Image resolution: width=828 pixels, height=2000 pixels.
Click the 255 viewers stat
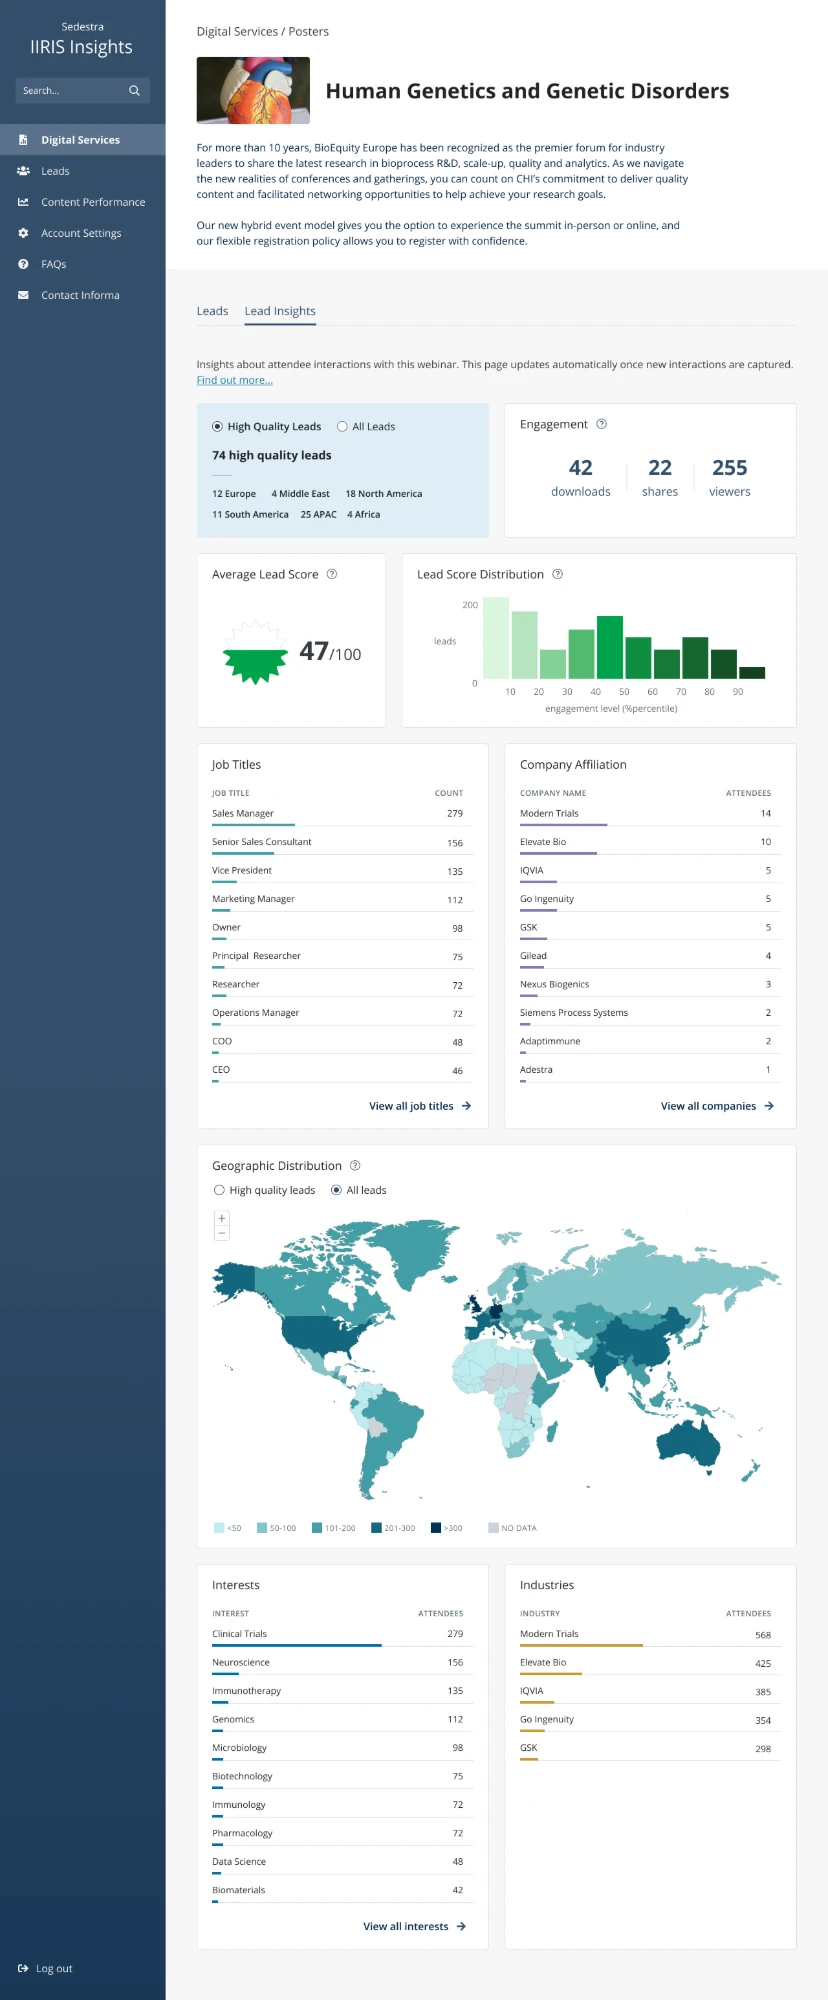coord(730,477)
